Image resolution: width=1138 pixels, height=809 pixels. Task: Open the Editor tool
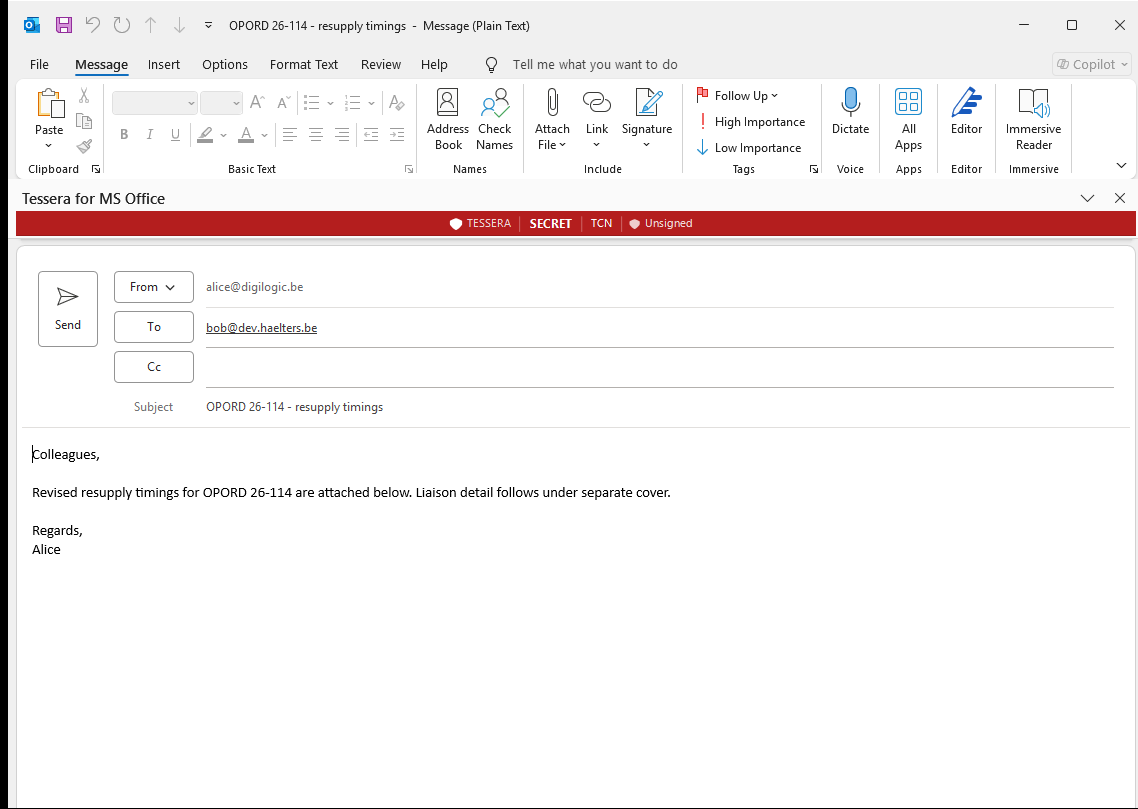(966, 111)
